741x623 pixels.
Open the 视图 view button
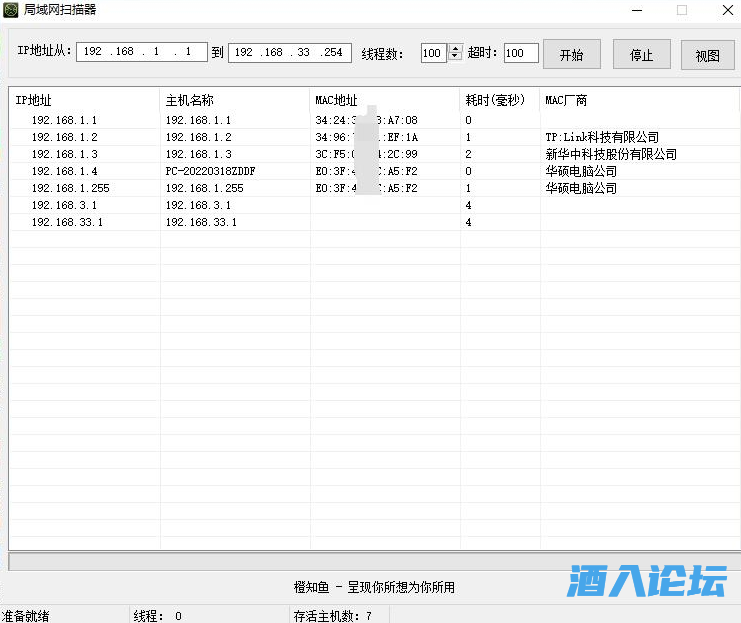coord(707,55)
